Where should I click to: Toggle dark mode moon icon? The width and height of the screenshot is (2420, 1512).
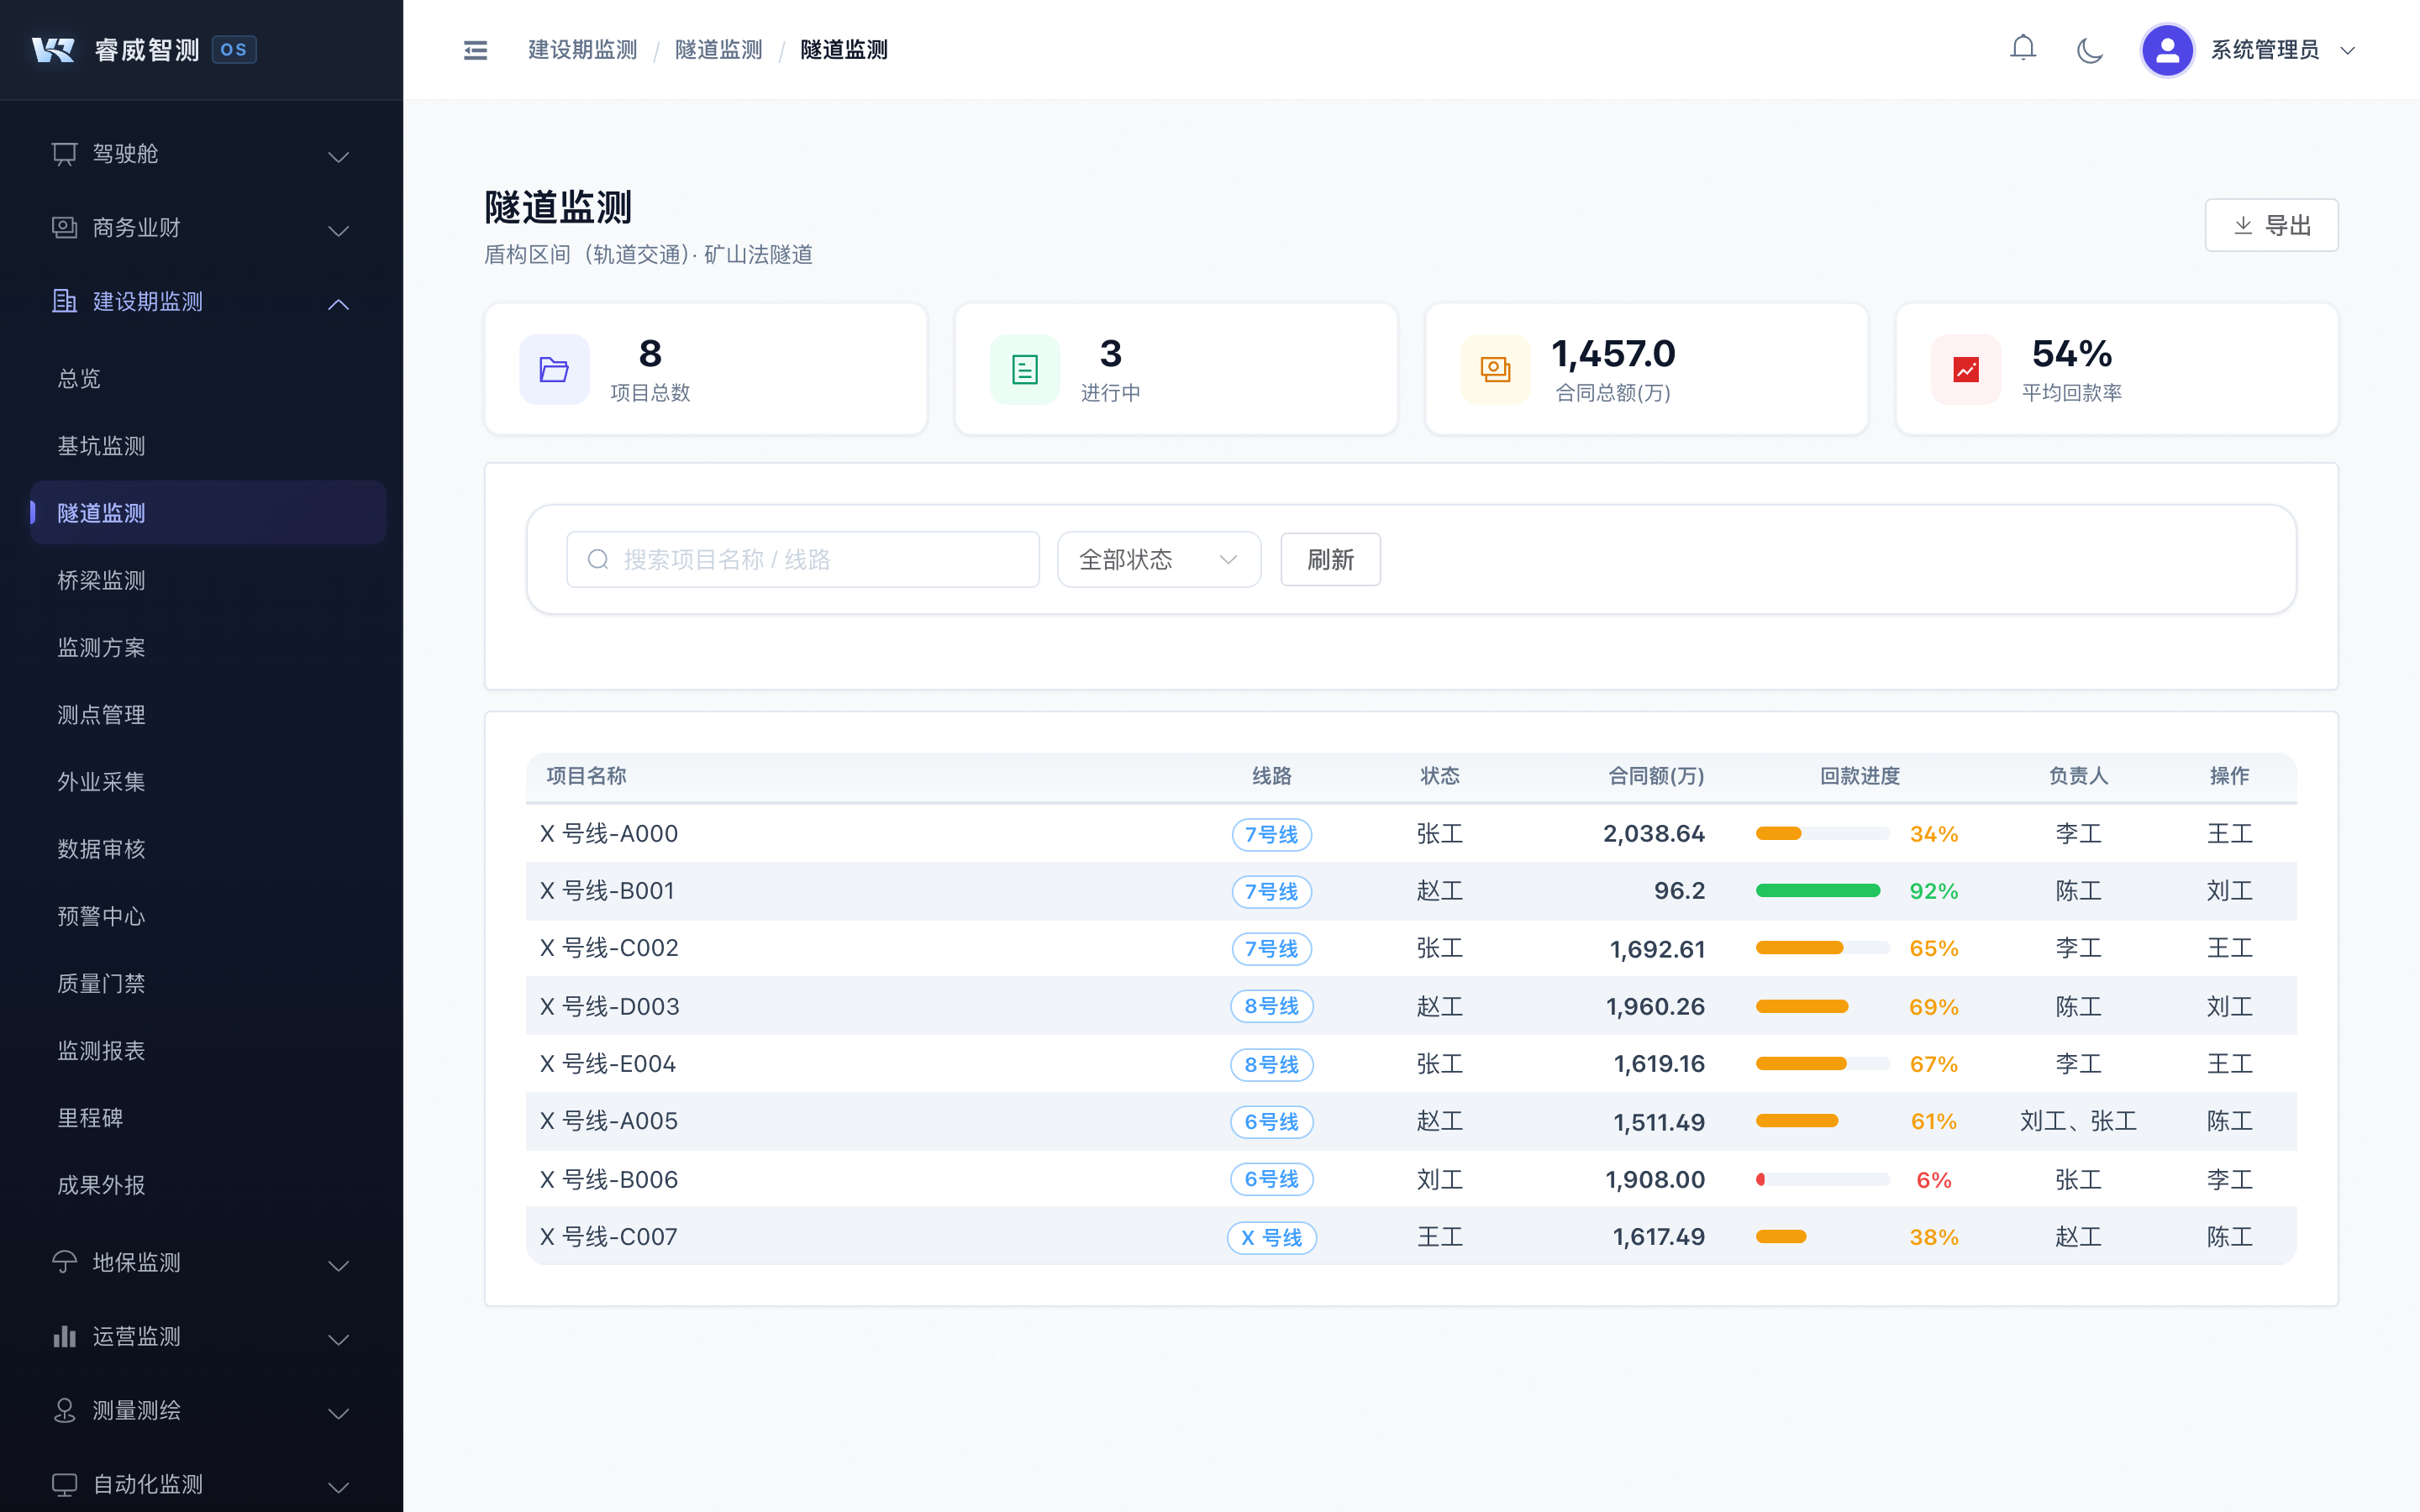click(2089, 50)
